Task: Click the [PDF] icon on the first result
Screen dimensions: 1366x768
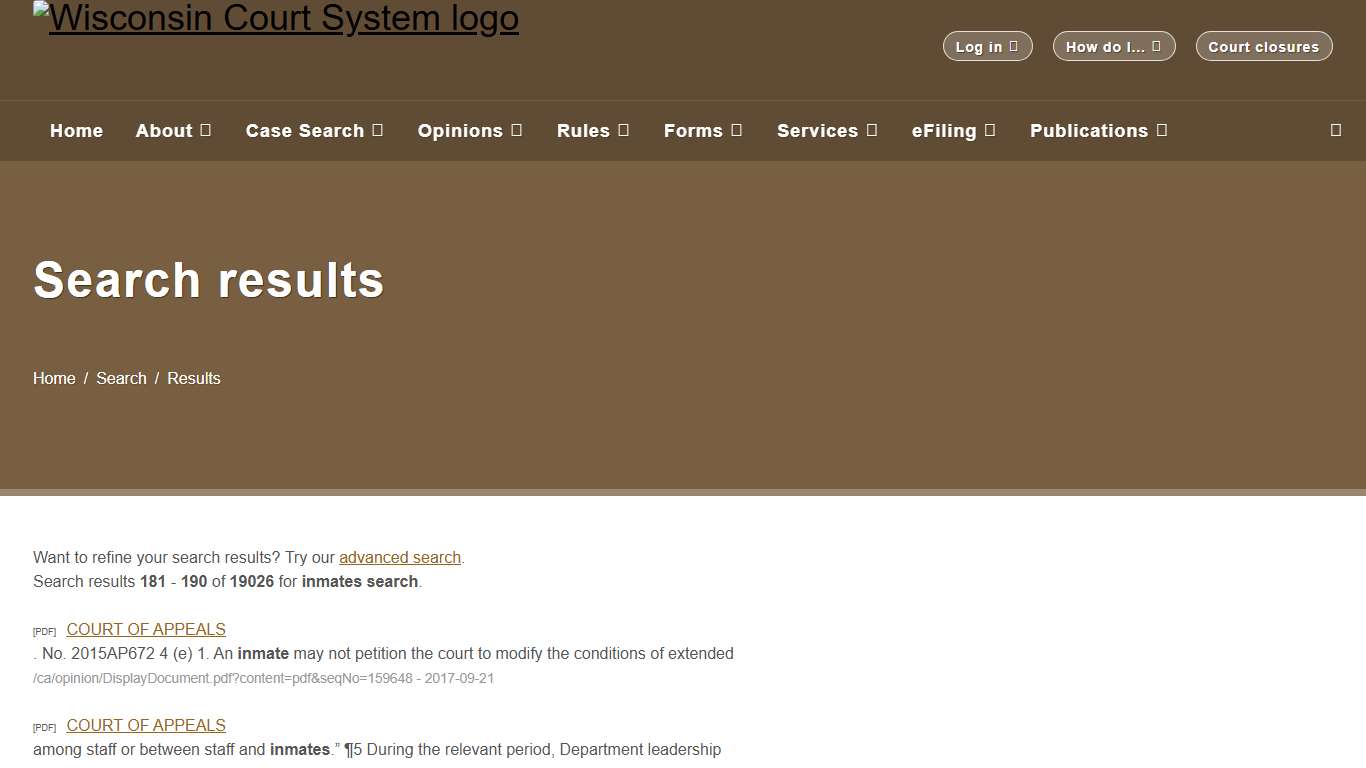Action: 44,631
